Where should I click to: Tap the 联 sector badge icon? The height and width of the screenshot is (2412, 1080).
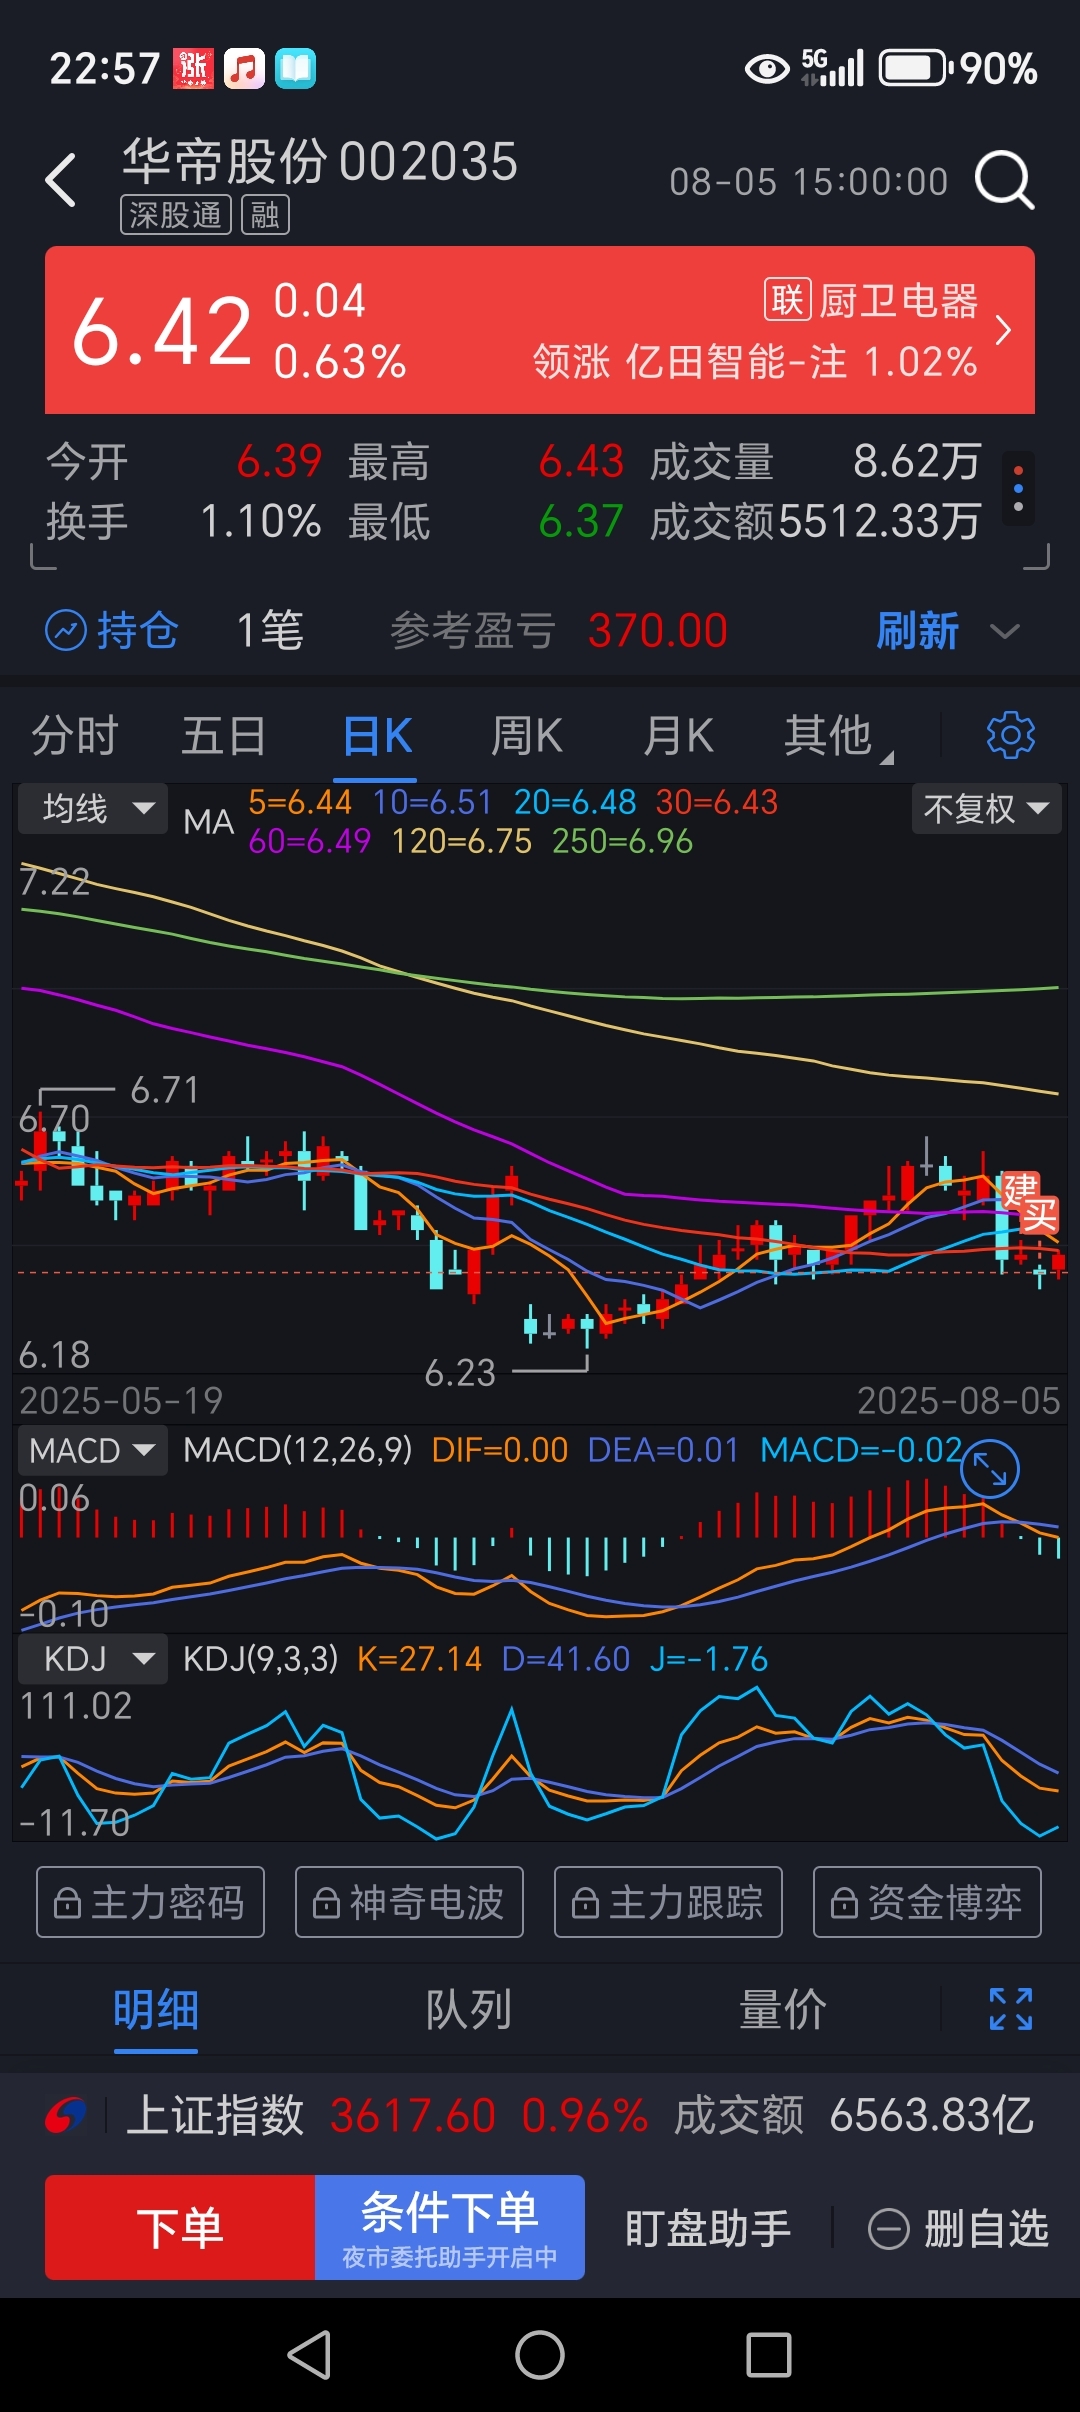tap(788, 300)
